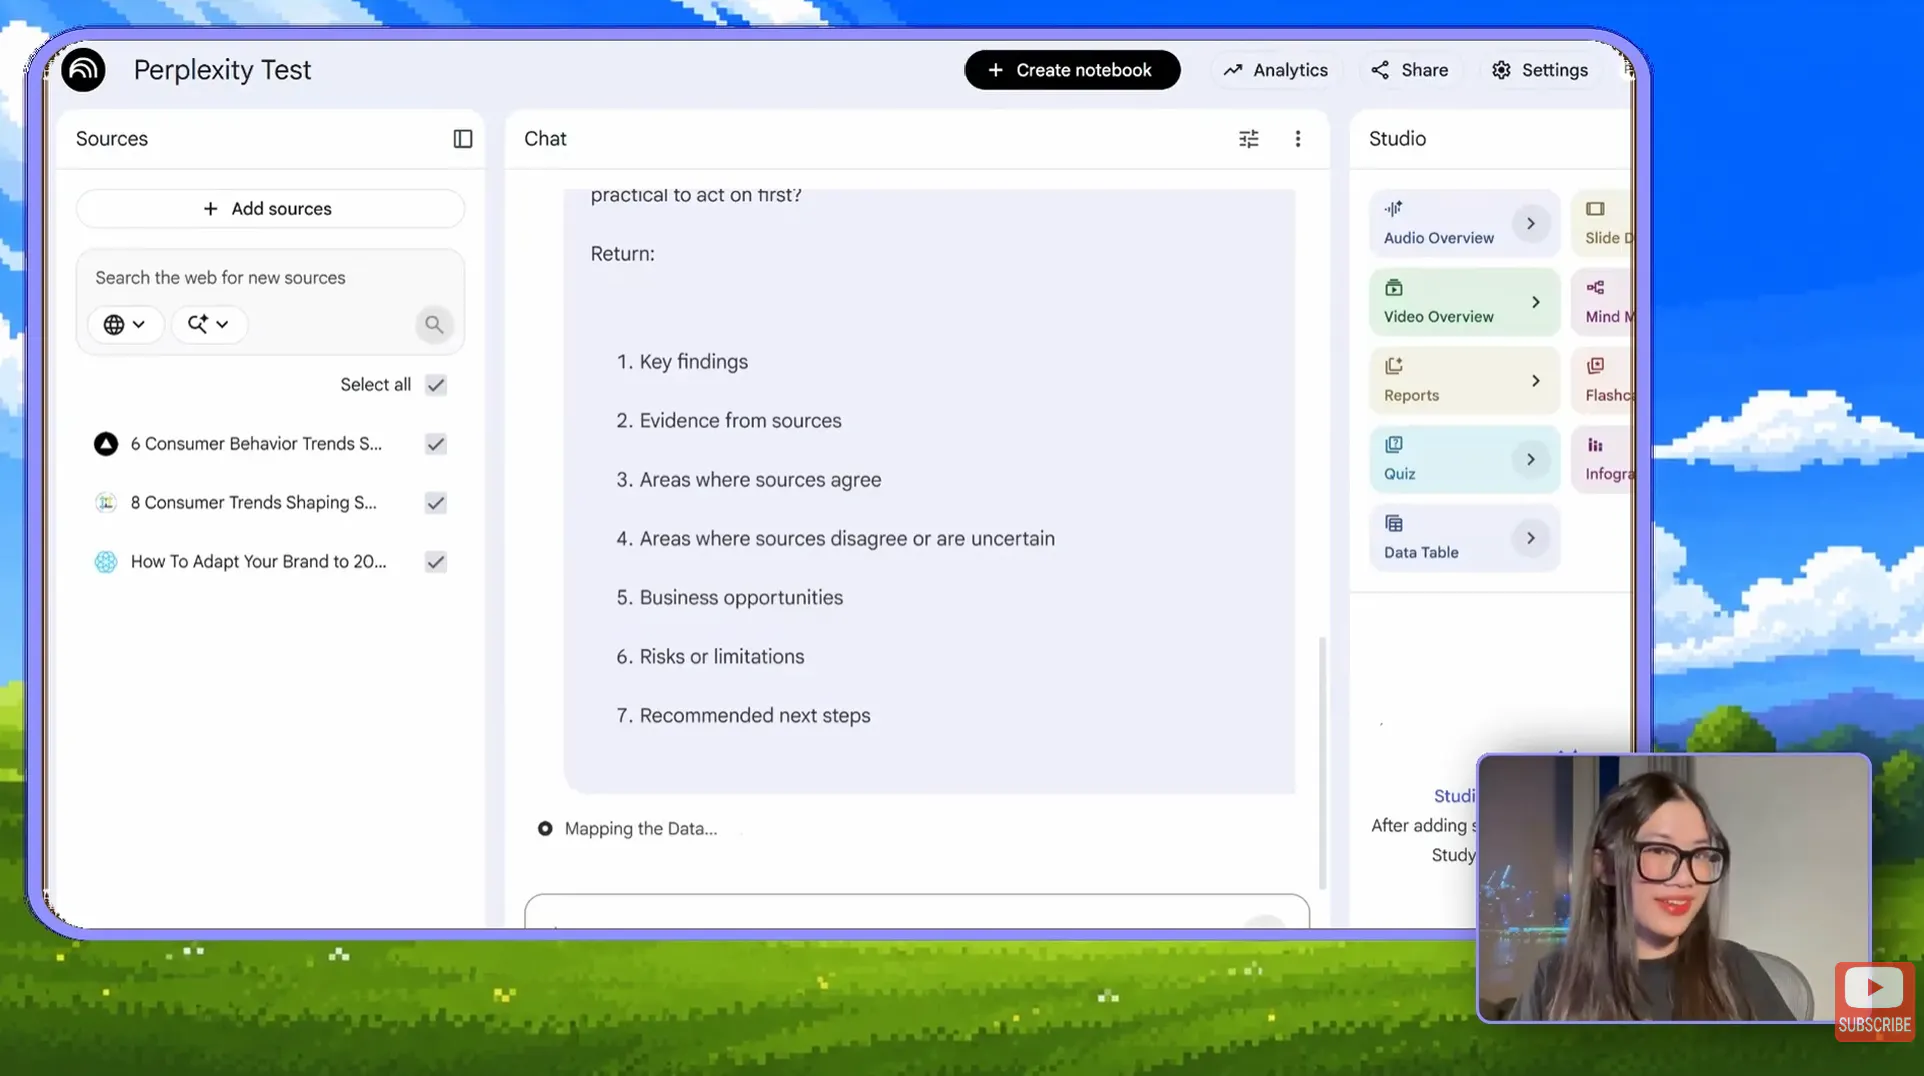This screenshot has height=1076, width=1924.
Task: Collapse the Sources panel icon
Action: tap(462, 139)
